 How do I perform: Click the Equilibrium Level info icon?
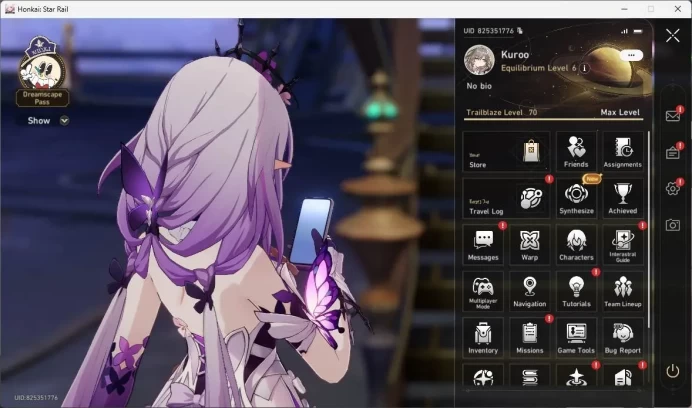coord(584,68)
